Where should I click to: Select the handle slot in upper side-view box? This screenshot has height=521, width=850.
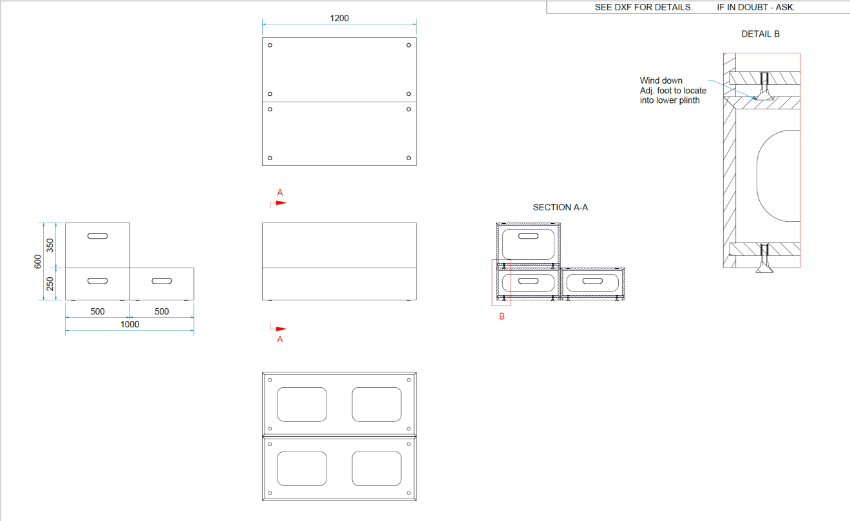pos(98,236)
